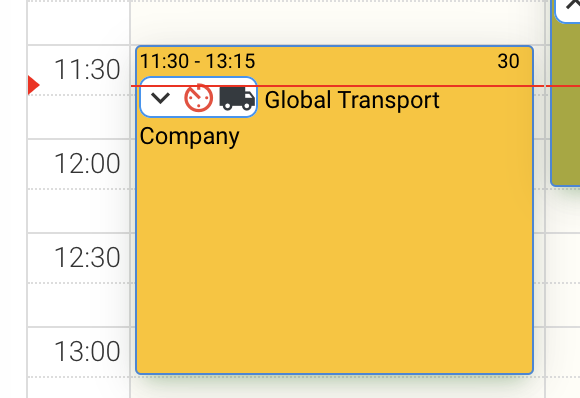This screenshot has width=580, height=398.
Task: Select the empty 13:00 slot in right column
Action: point(563,351)
